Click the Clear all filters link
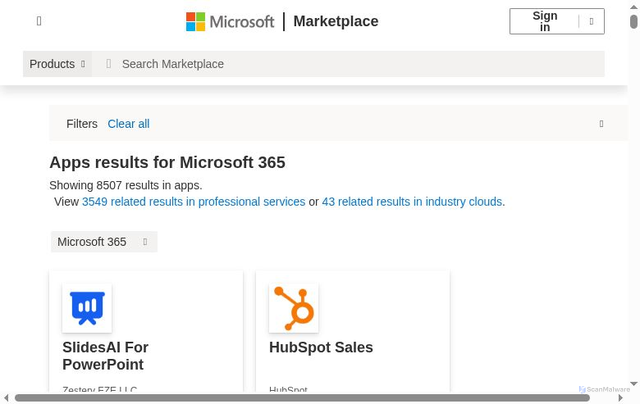This screenshot has width=640, height=404. pyautogui.click(x=129, y=124)
